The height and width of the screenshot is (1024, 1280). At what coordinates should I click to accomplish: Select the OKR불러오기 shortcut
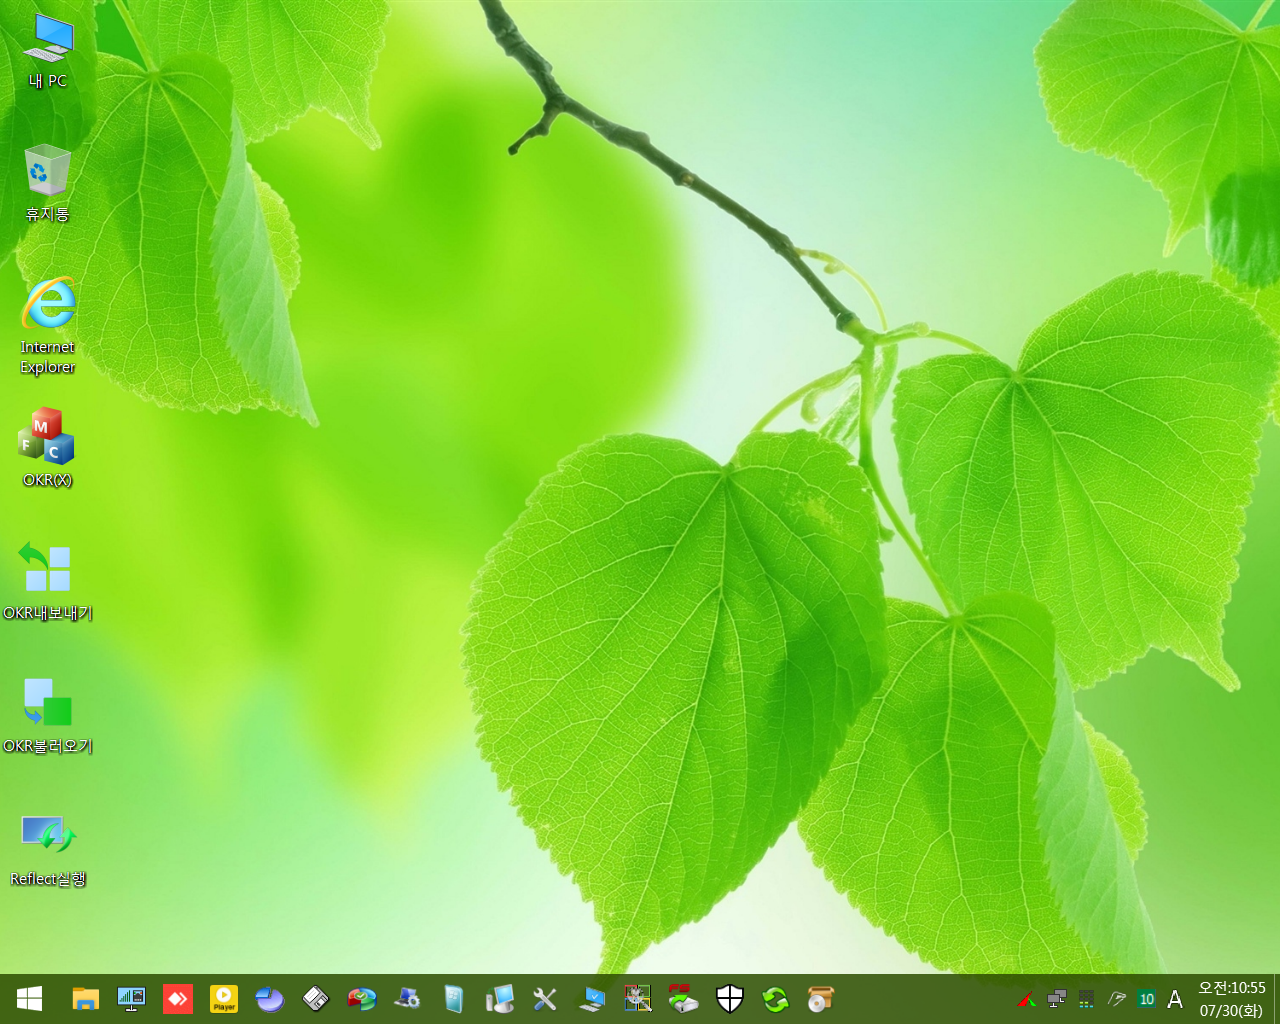tap(47, 714)
